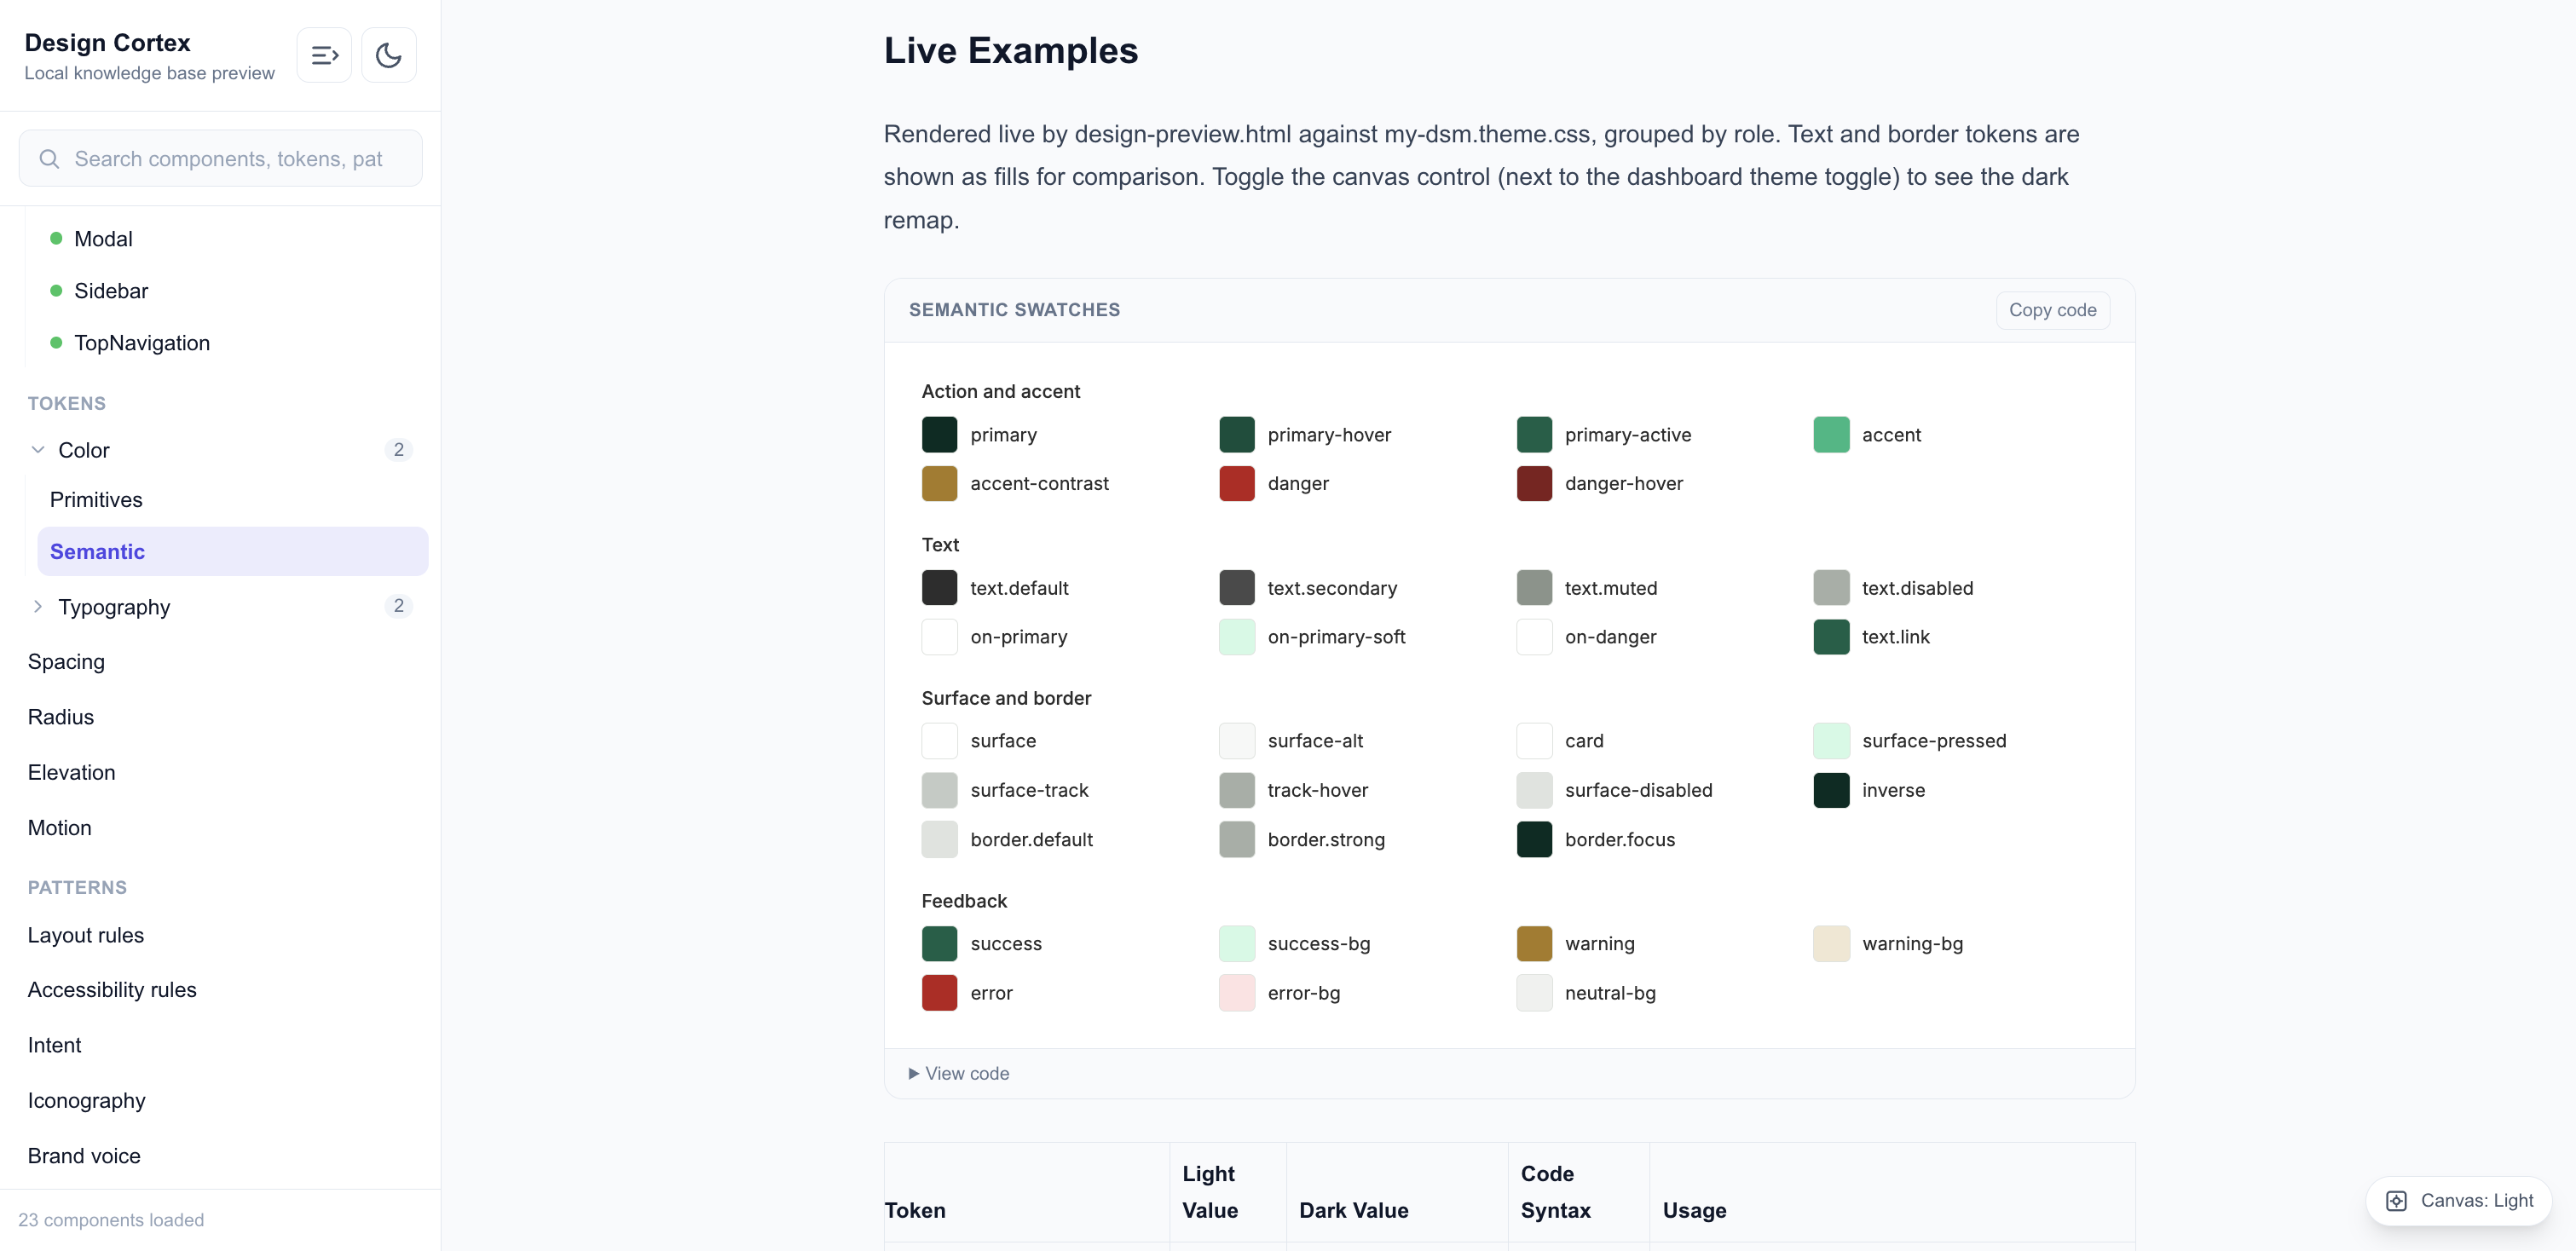Click the border.focus swatch
2576x1251 pixels.
click(x=1534, y=840)
